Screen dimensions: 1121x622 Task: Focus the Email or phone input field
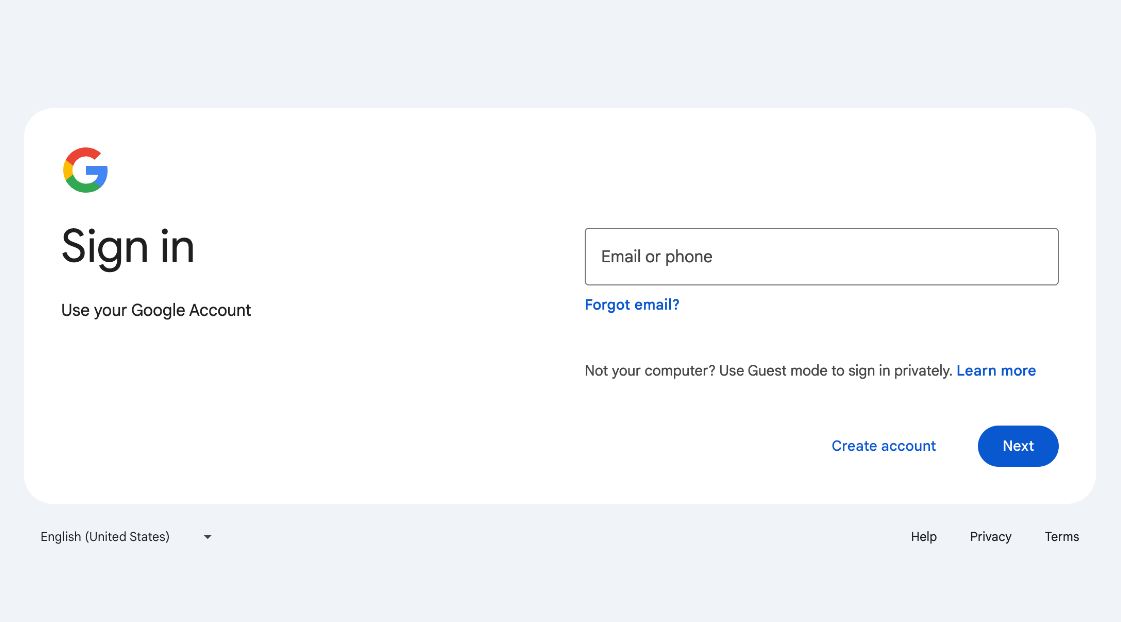click(x=821, y=256)
